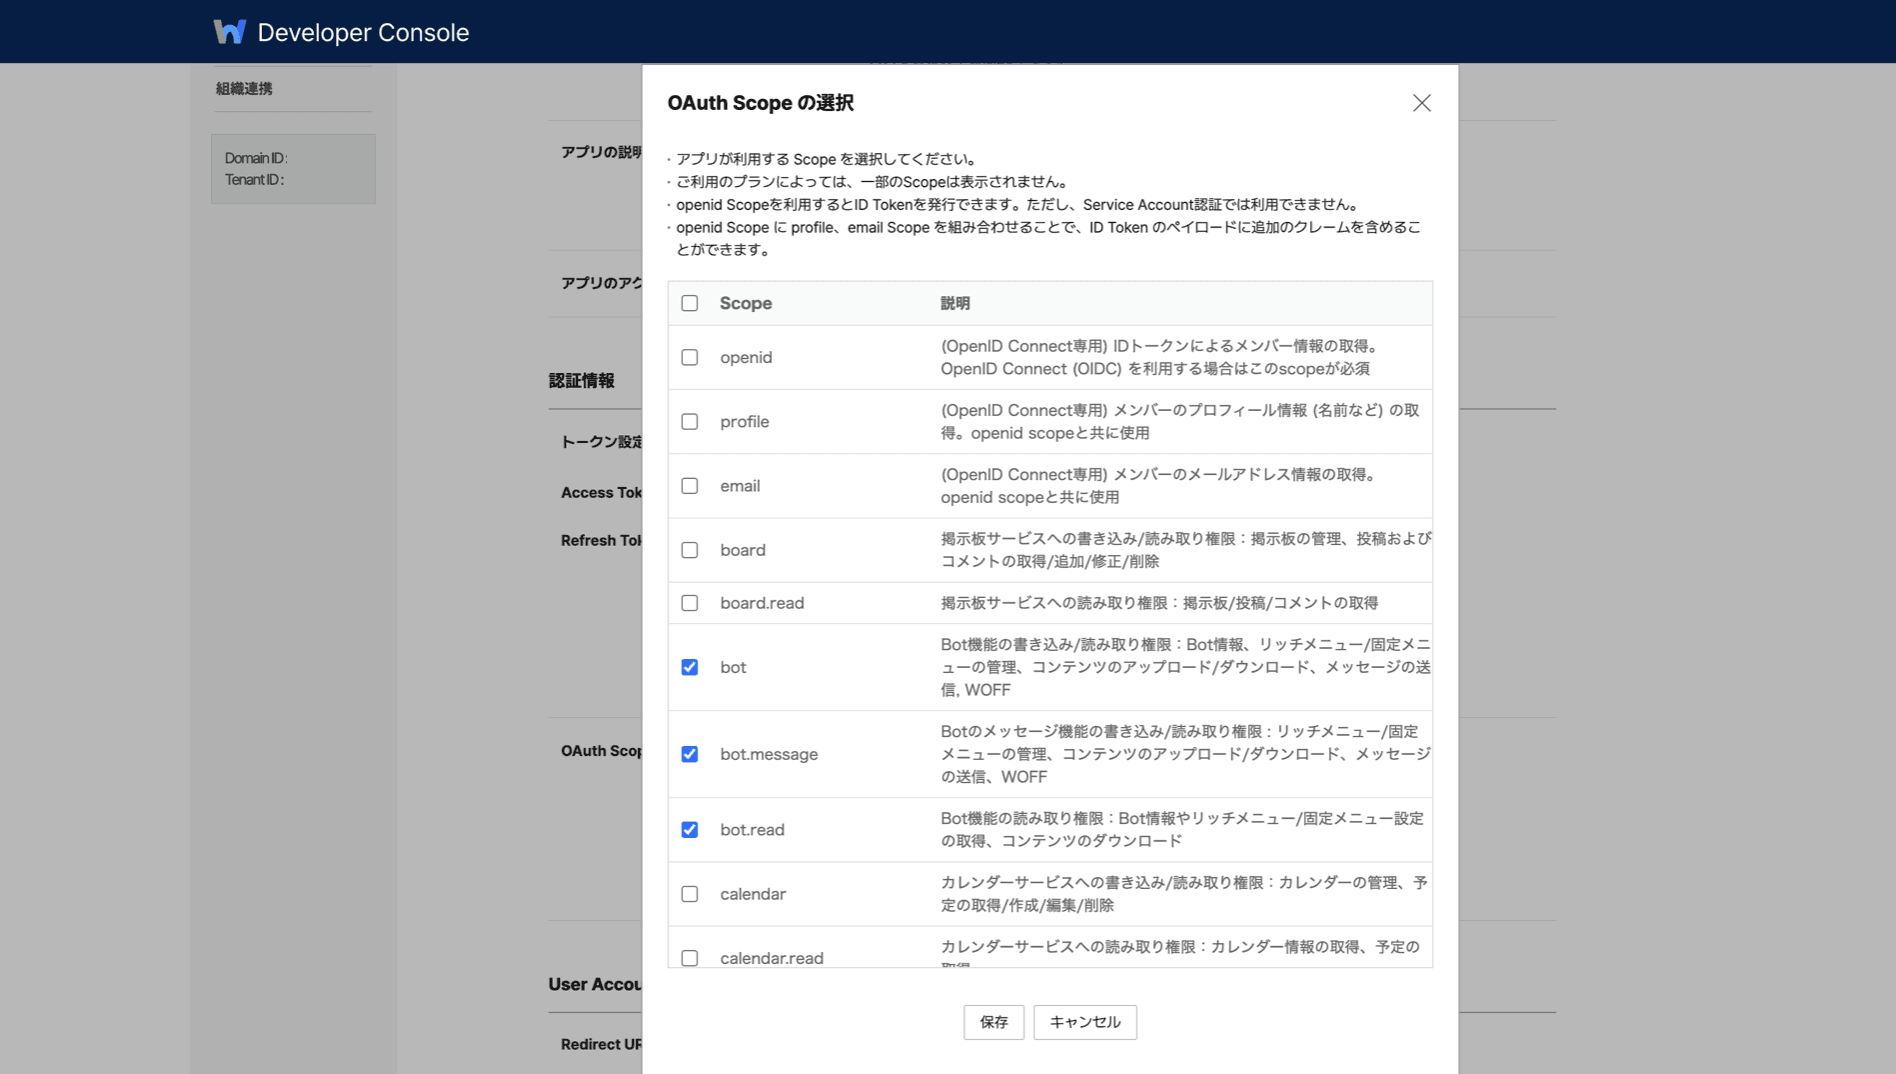Image resolution: width=1896 pixels, height=1074 pixels.
Task: Save the scope selection with 保存
Action: tap(994, 1022)
